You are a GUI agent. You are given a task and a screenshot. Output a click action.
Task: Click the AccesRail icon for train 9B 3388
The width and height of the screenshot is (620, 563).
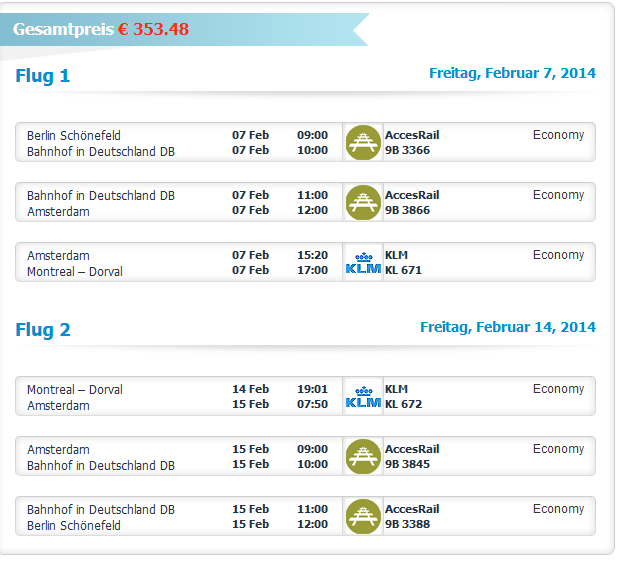tap(363, 517)
